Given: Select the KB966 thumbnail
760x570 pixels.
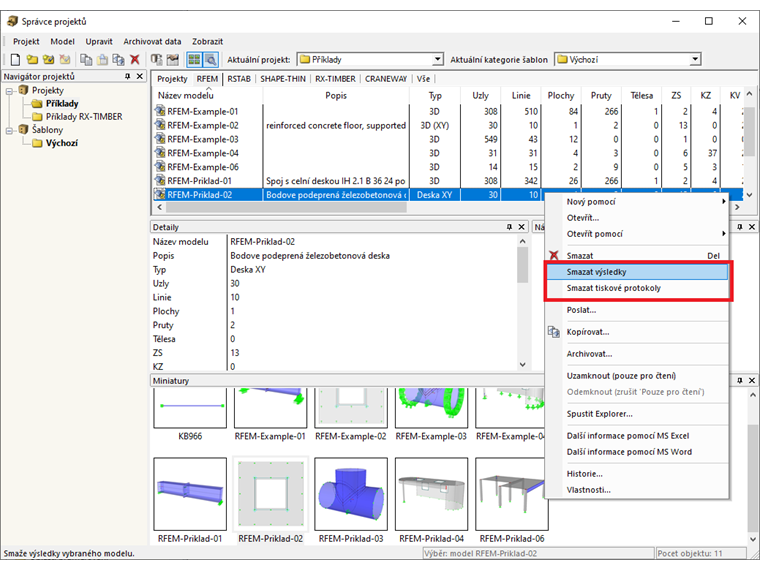Looking at the screenshot, I should pyautogui.click(x=190, y=415).
